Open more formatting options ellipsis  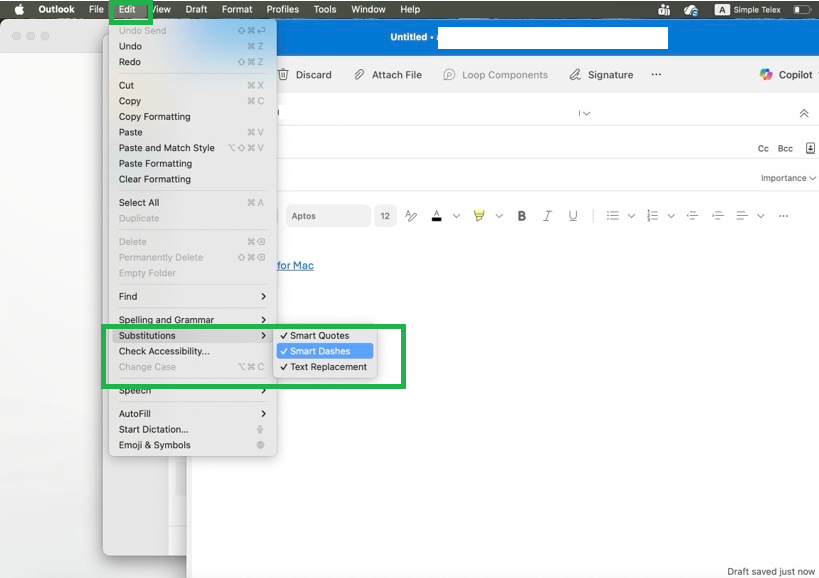(783, 216)
